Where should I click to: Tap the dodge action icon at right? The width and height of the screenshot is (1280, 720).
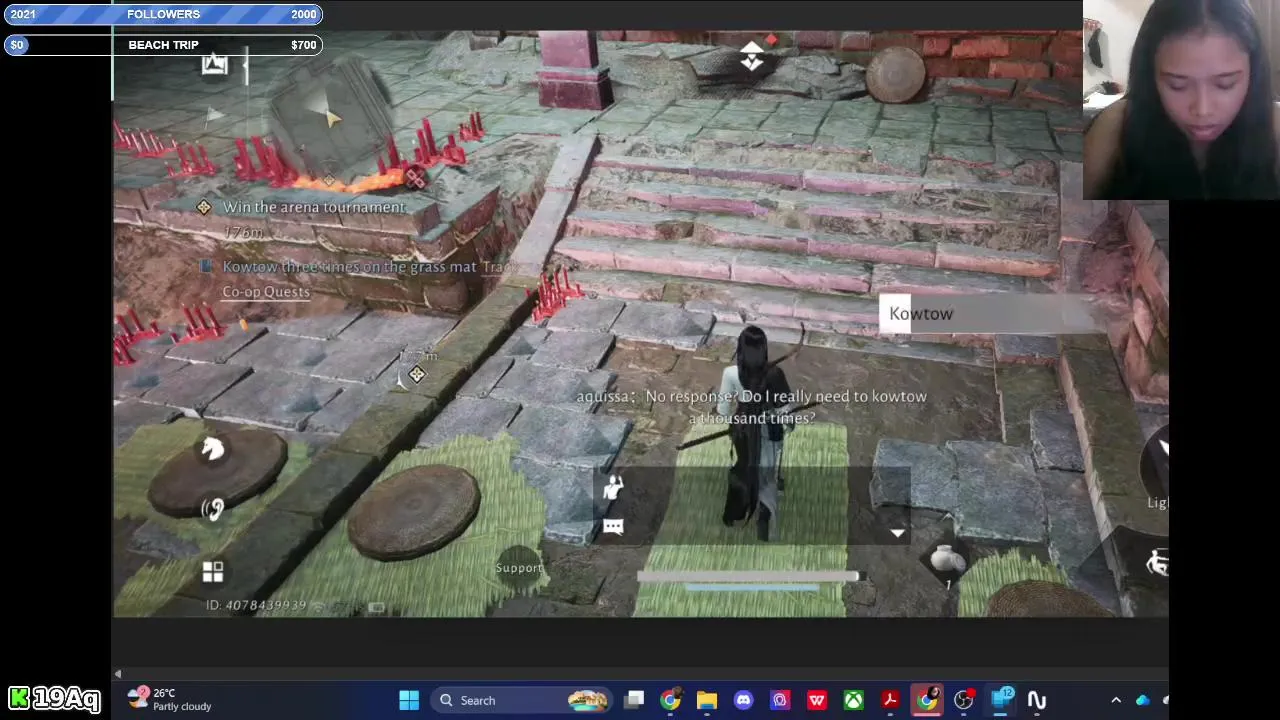point(1157,563)
